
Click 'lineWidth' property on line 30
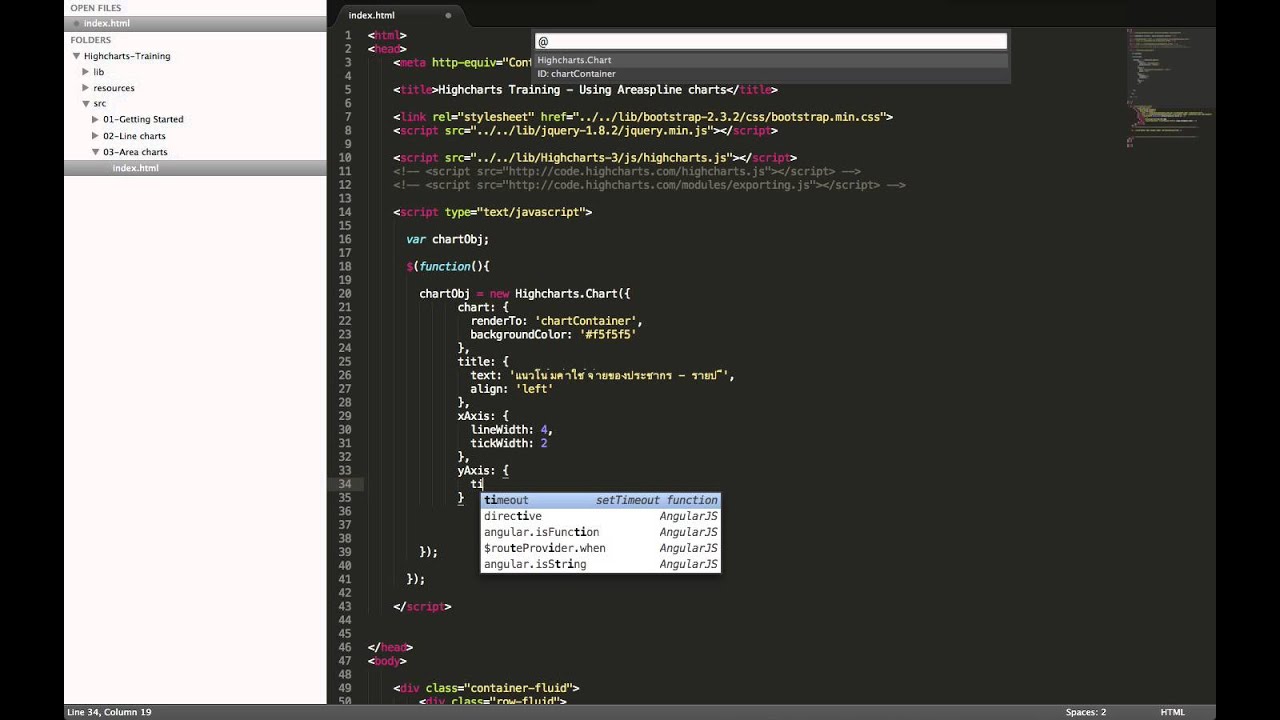coord(499,430)
